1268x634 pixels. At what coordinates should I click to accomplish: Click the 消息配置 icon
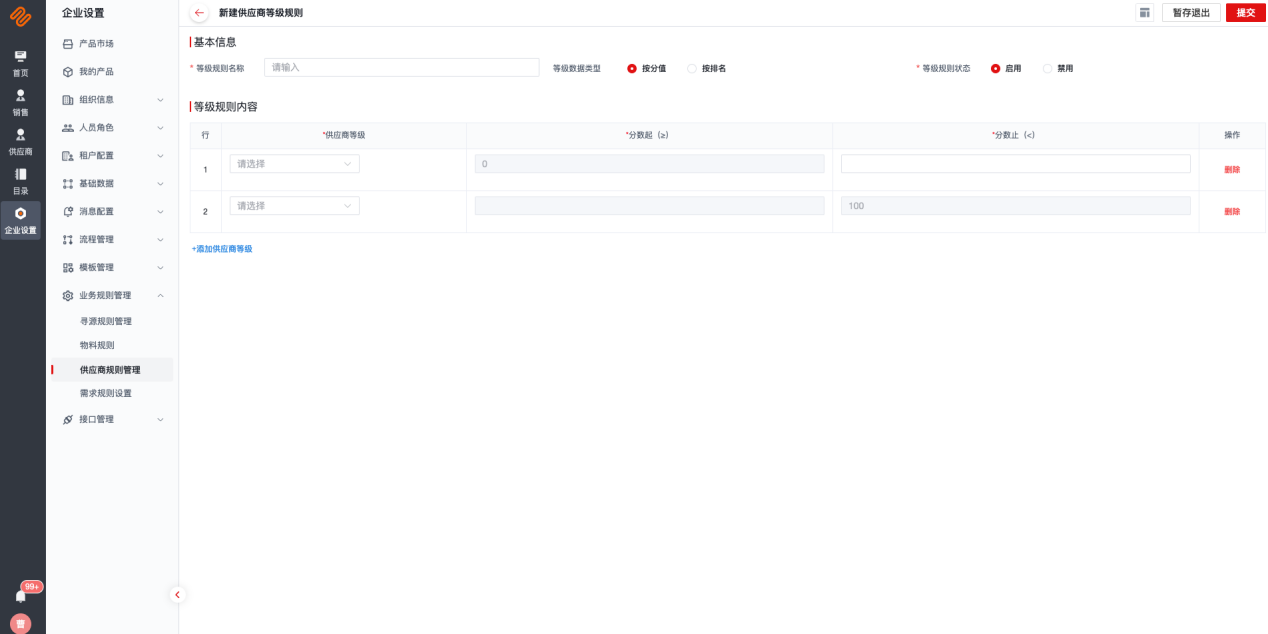68,212
